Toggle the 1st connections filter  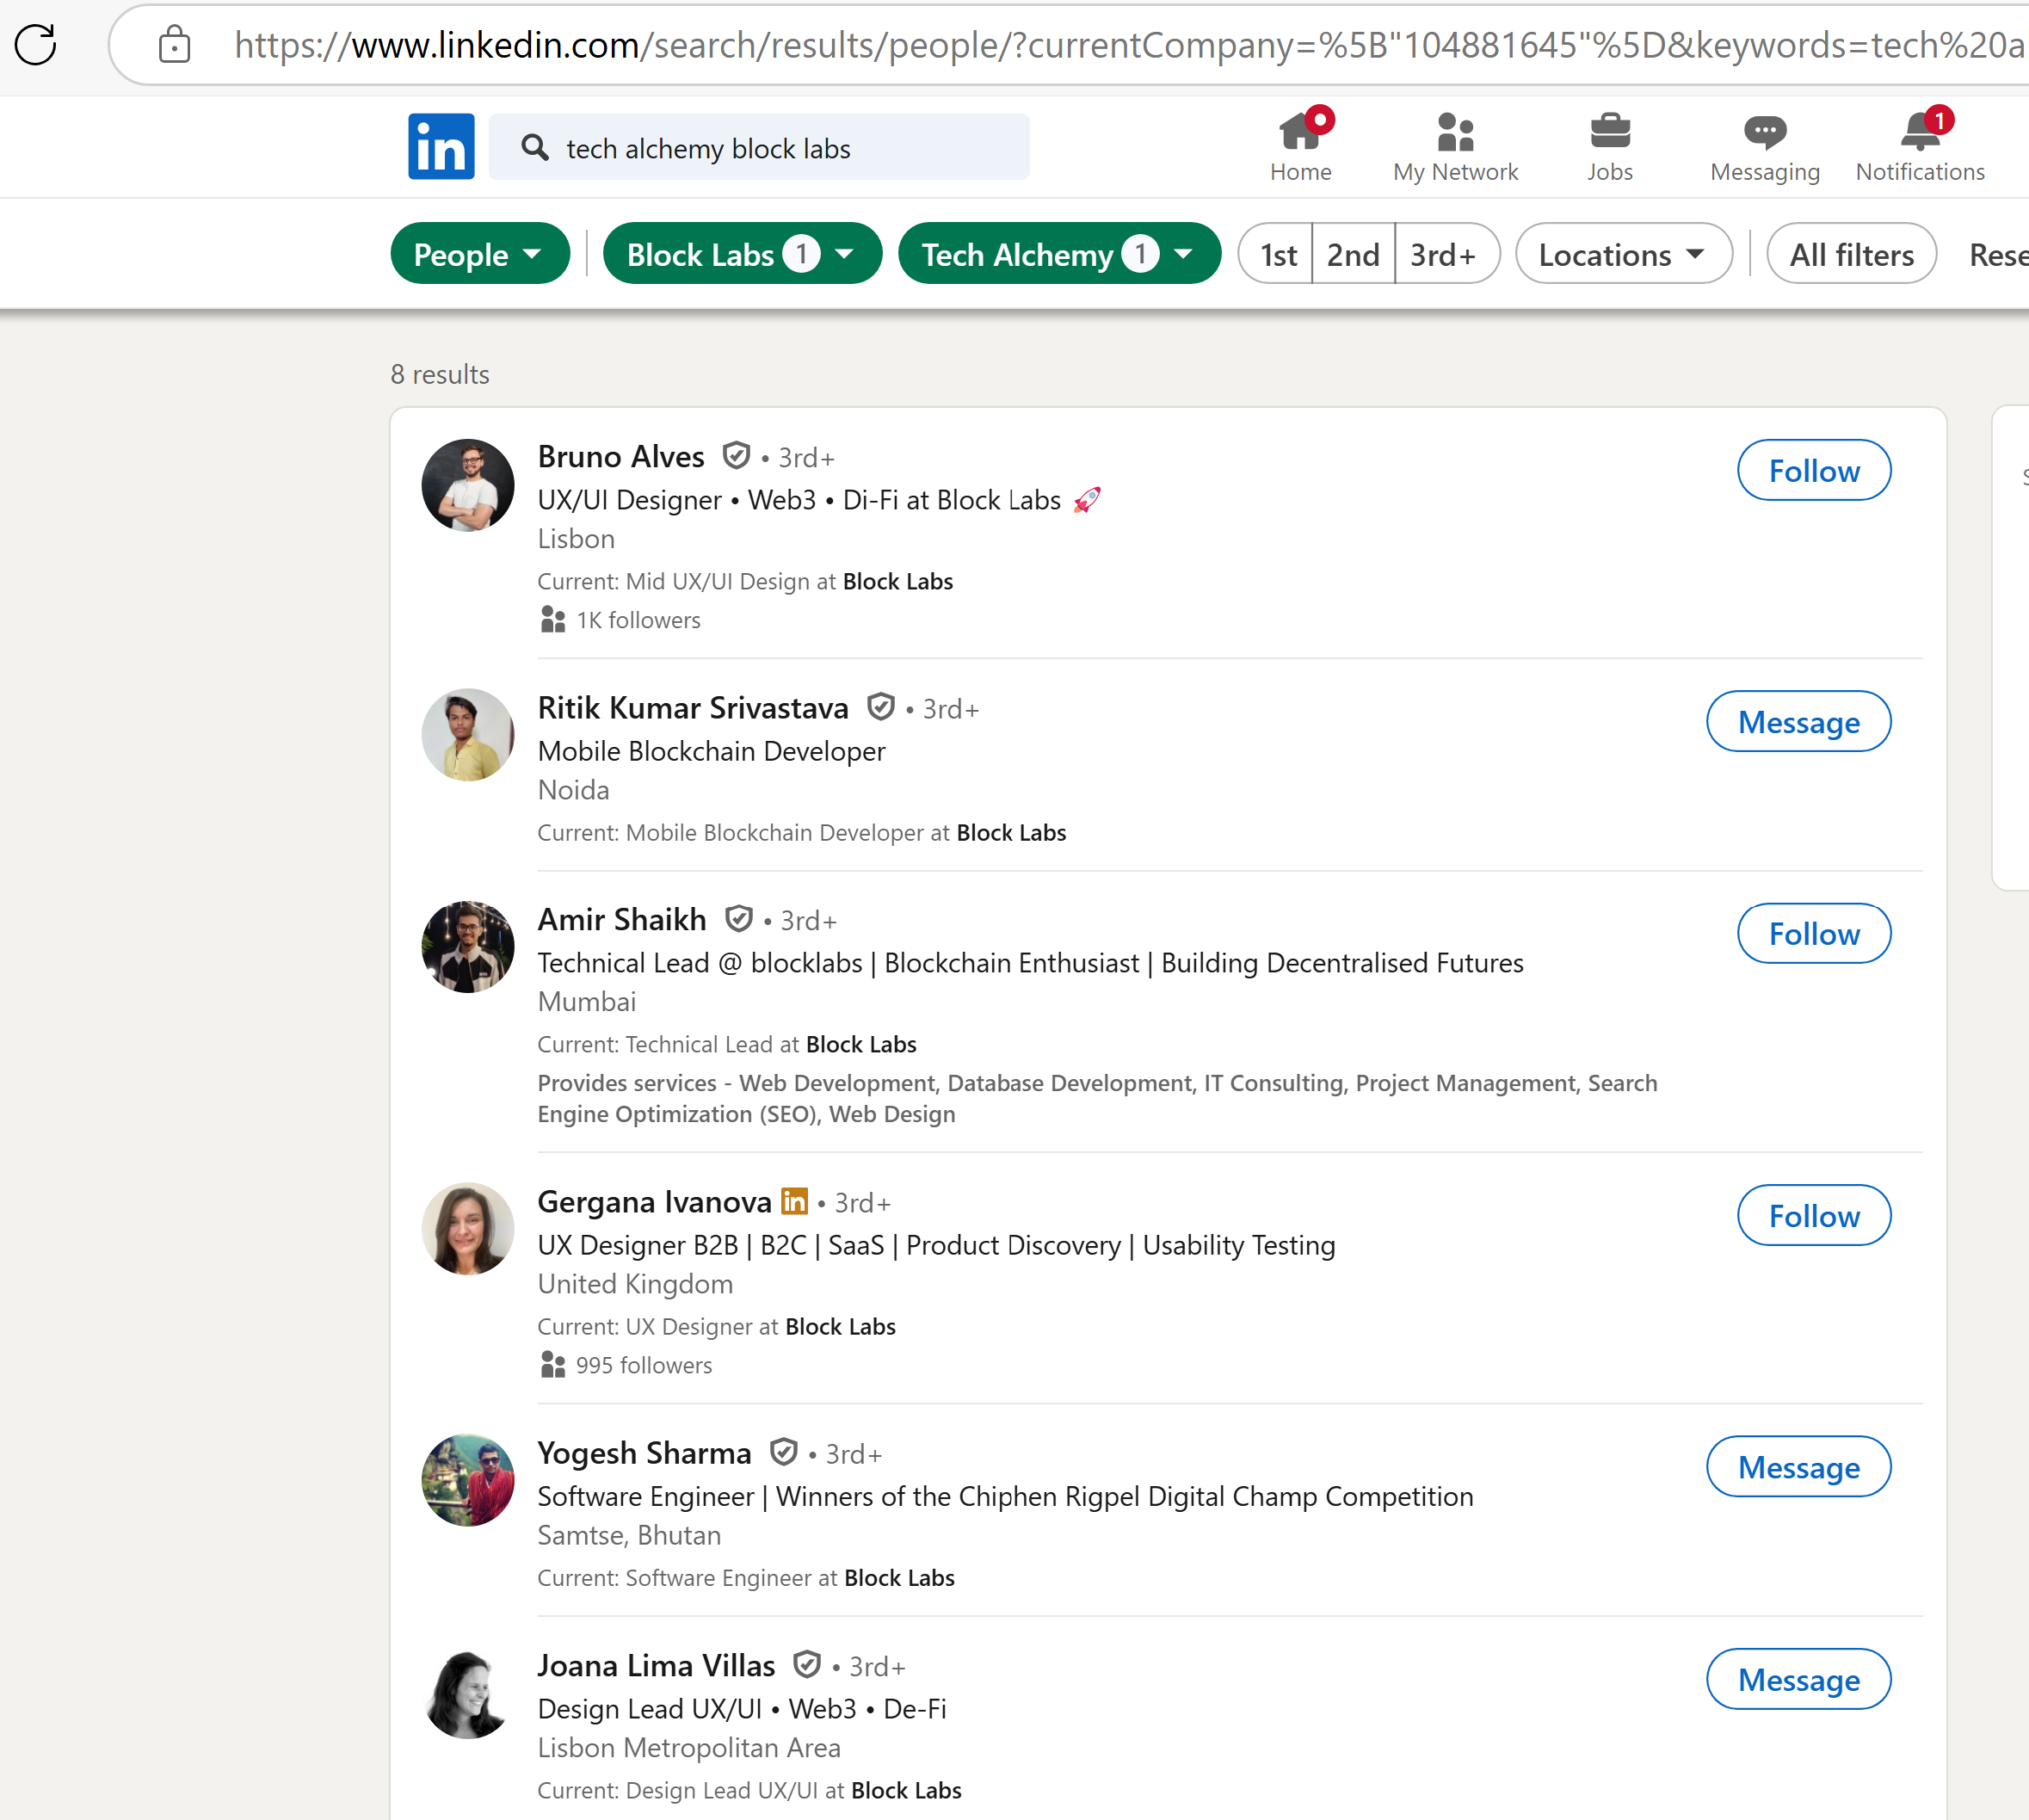point(1277,255)
